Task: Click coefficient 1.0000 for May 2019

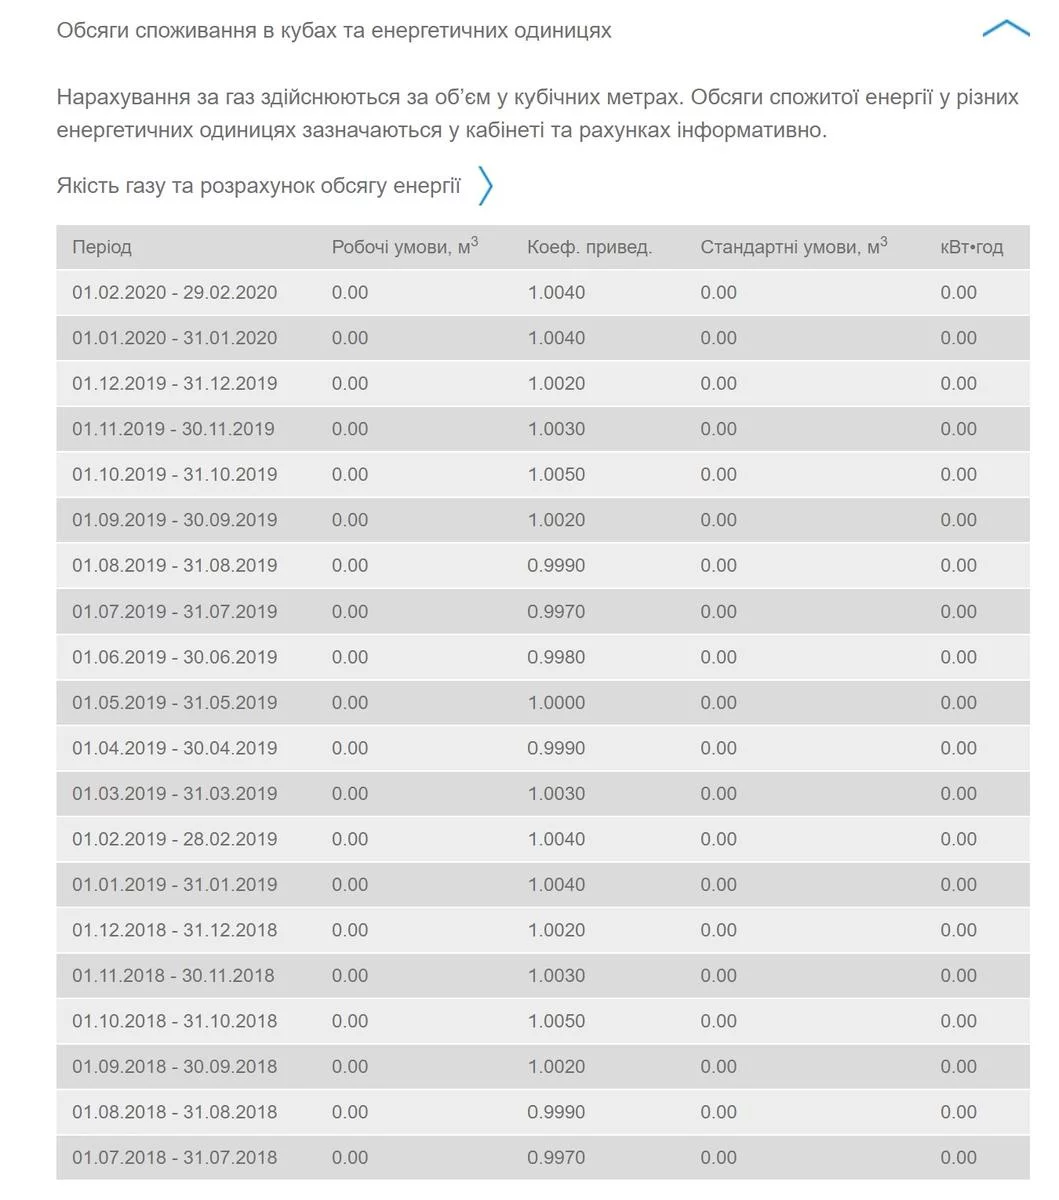Action: point(557,703)
